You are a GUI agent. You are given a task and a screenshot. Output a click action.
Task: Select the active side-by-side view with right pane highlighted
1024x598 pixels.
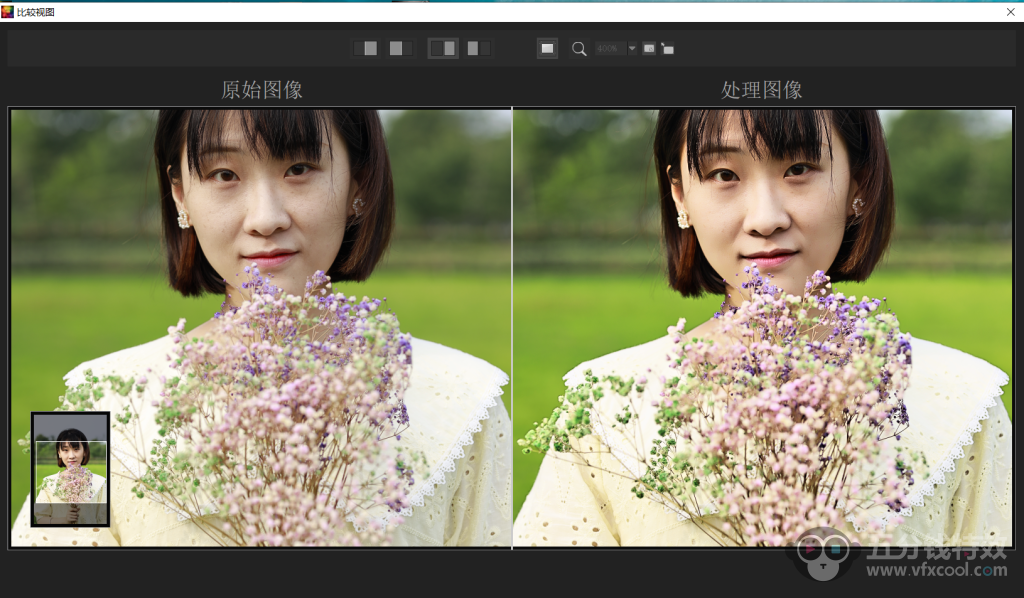(443, 48)
